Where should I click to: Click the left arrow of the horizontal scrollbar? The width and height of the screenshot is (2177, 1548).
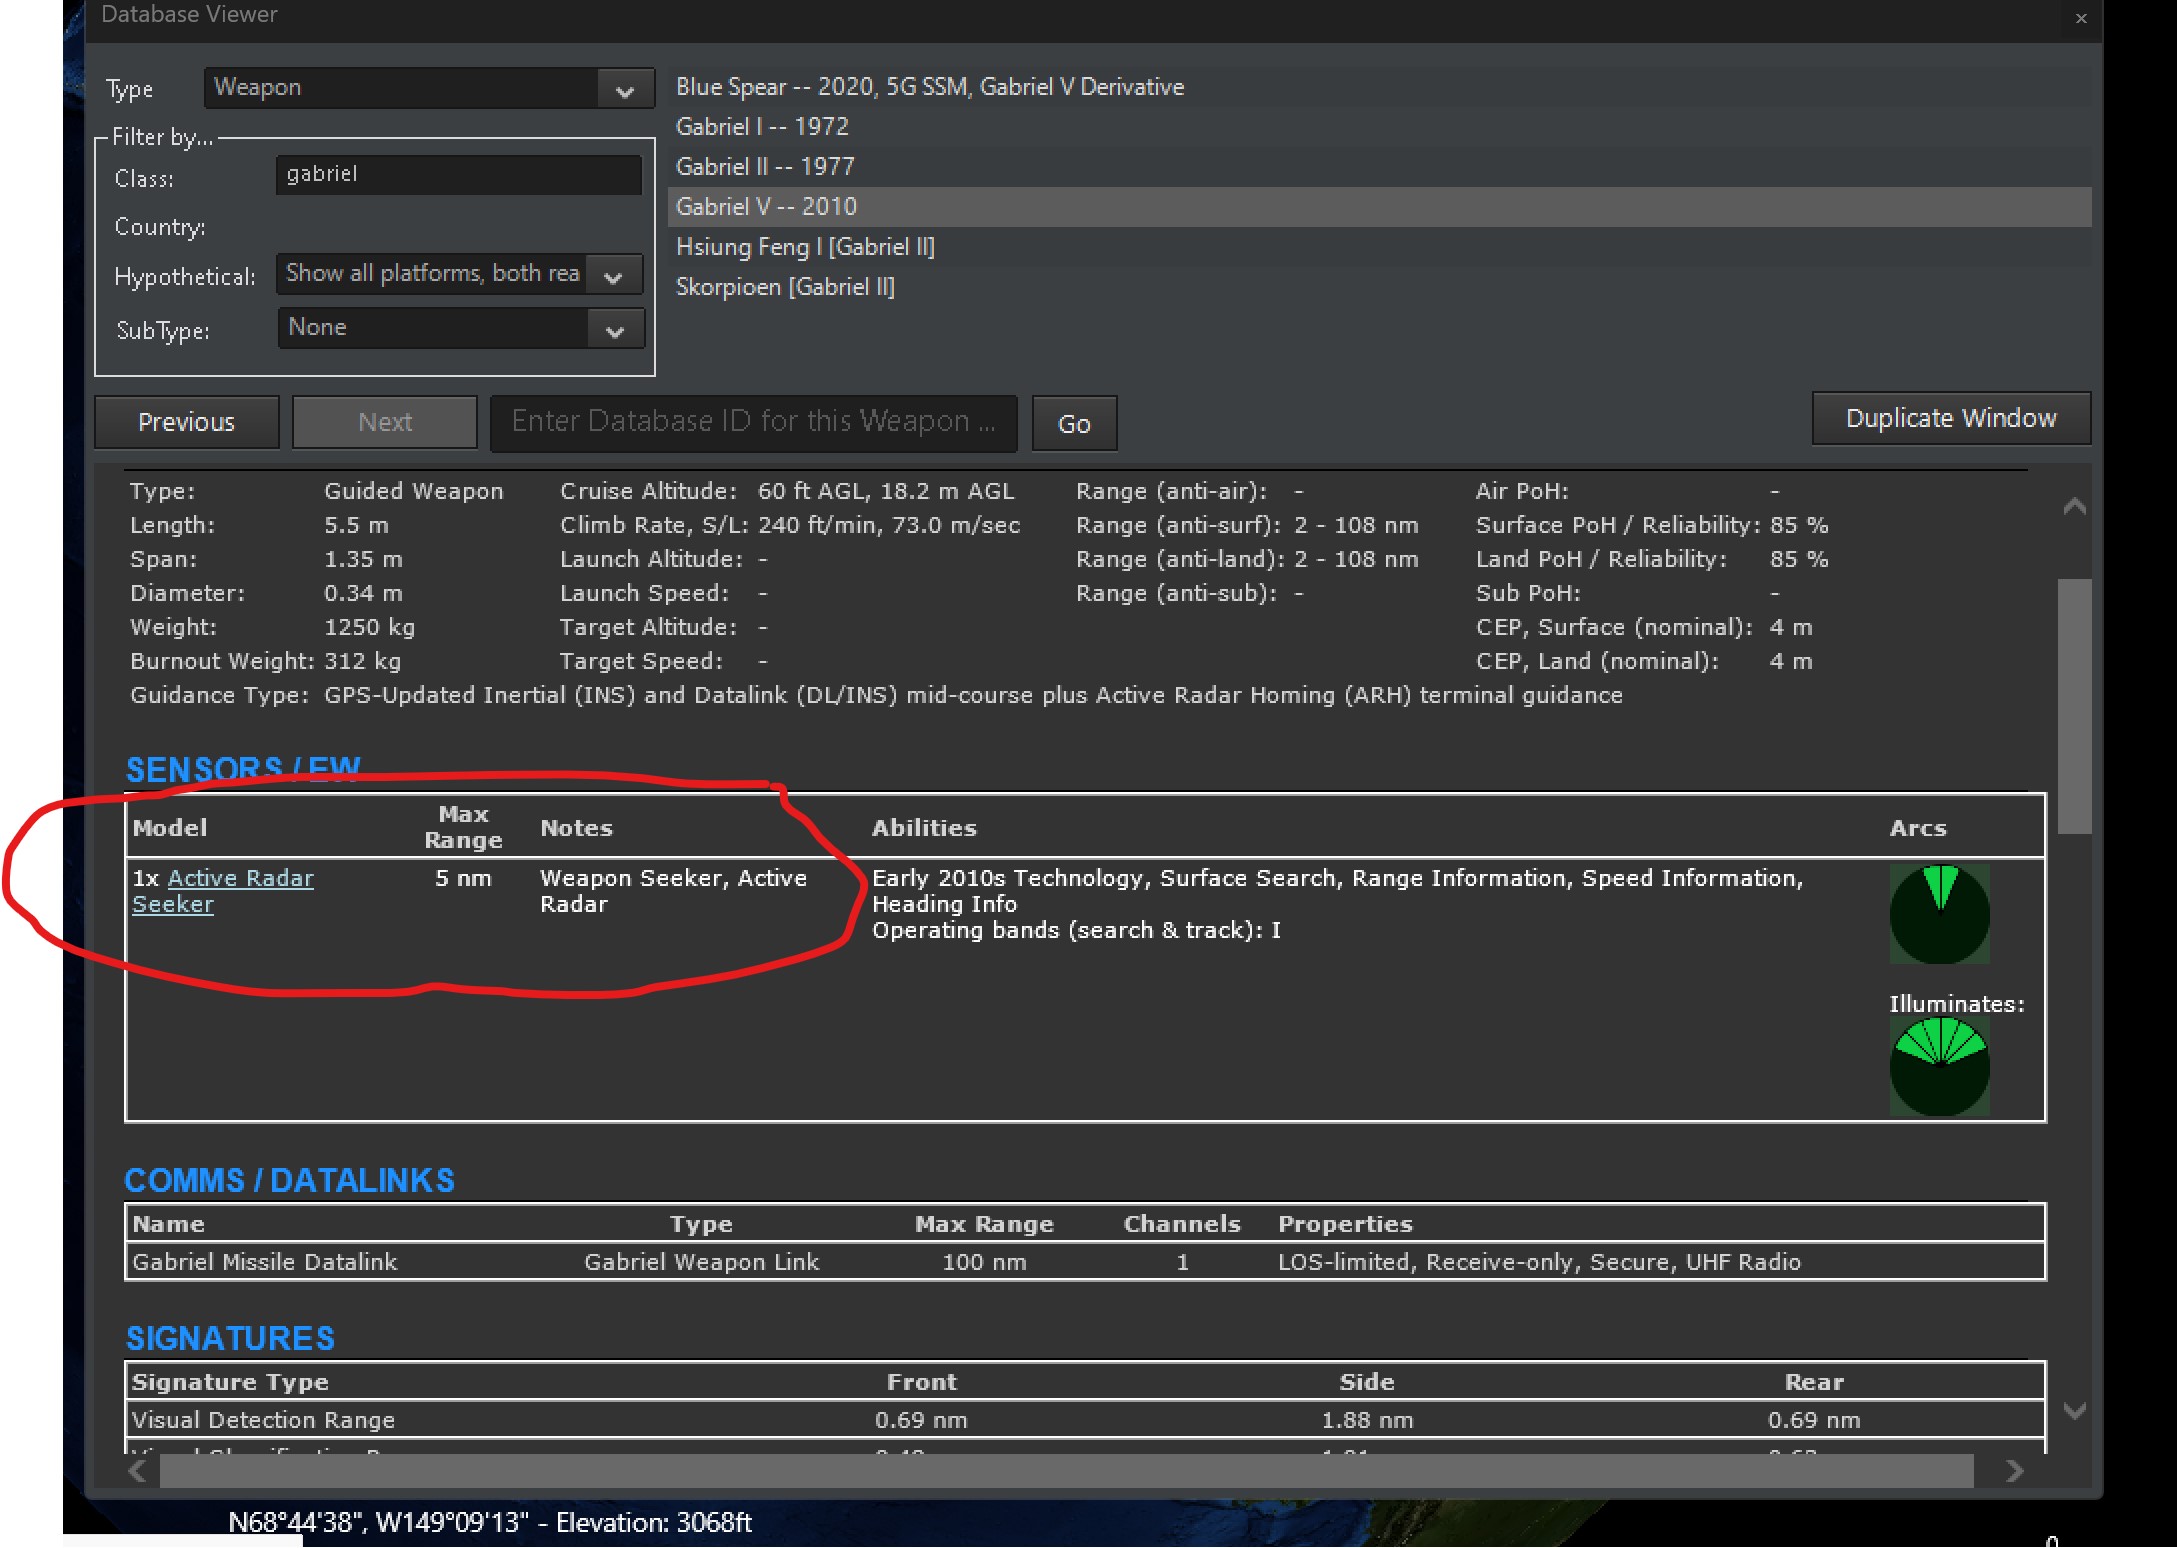[137, 1471]
